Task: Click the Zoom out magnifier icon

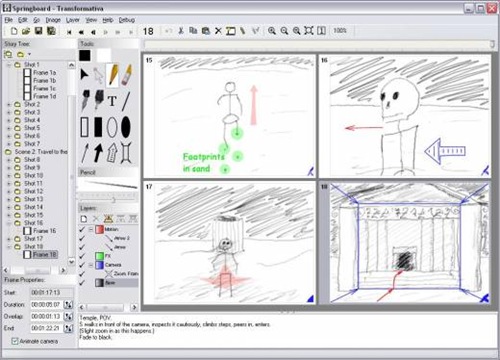Action: pos(284,31)
